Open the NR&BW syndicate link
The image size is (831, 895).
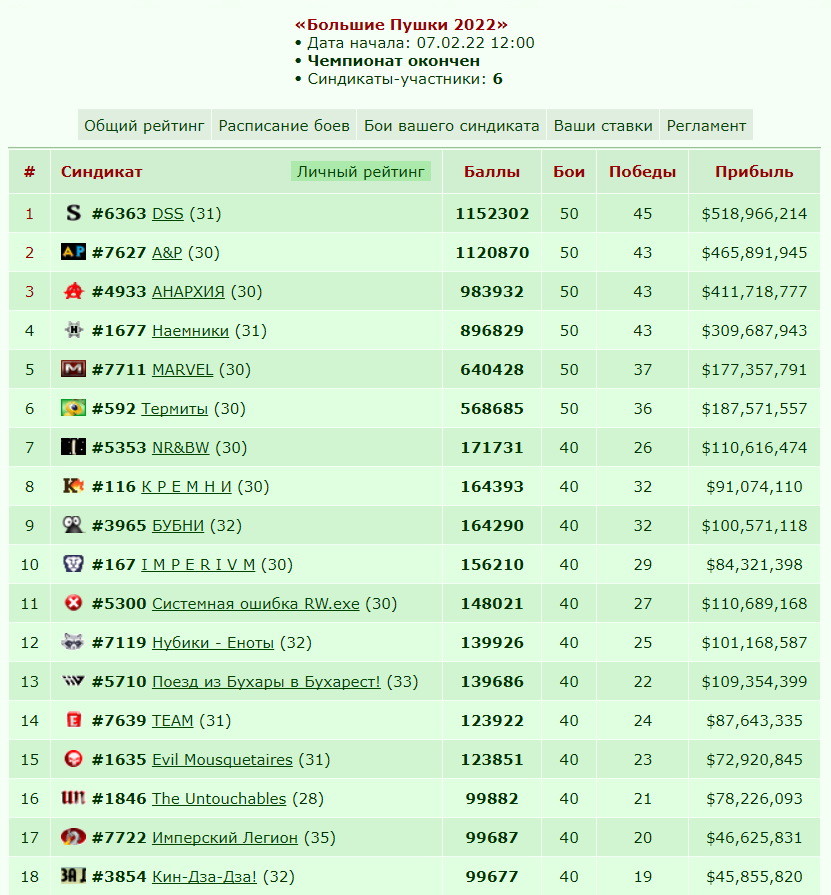click(180, 448)
